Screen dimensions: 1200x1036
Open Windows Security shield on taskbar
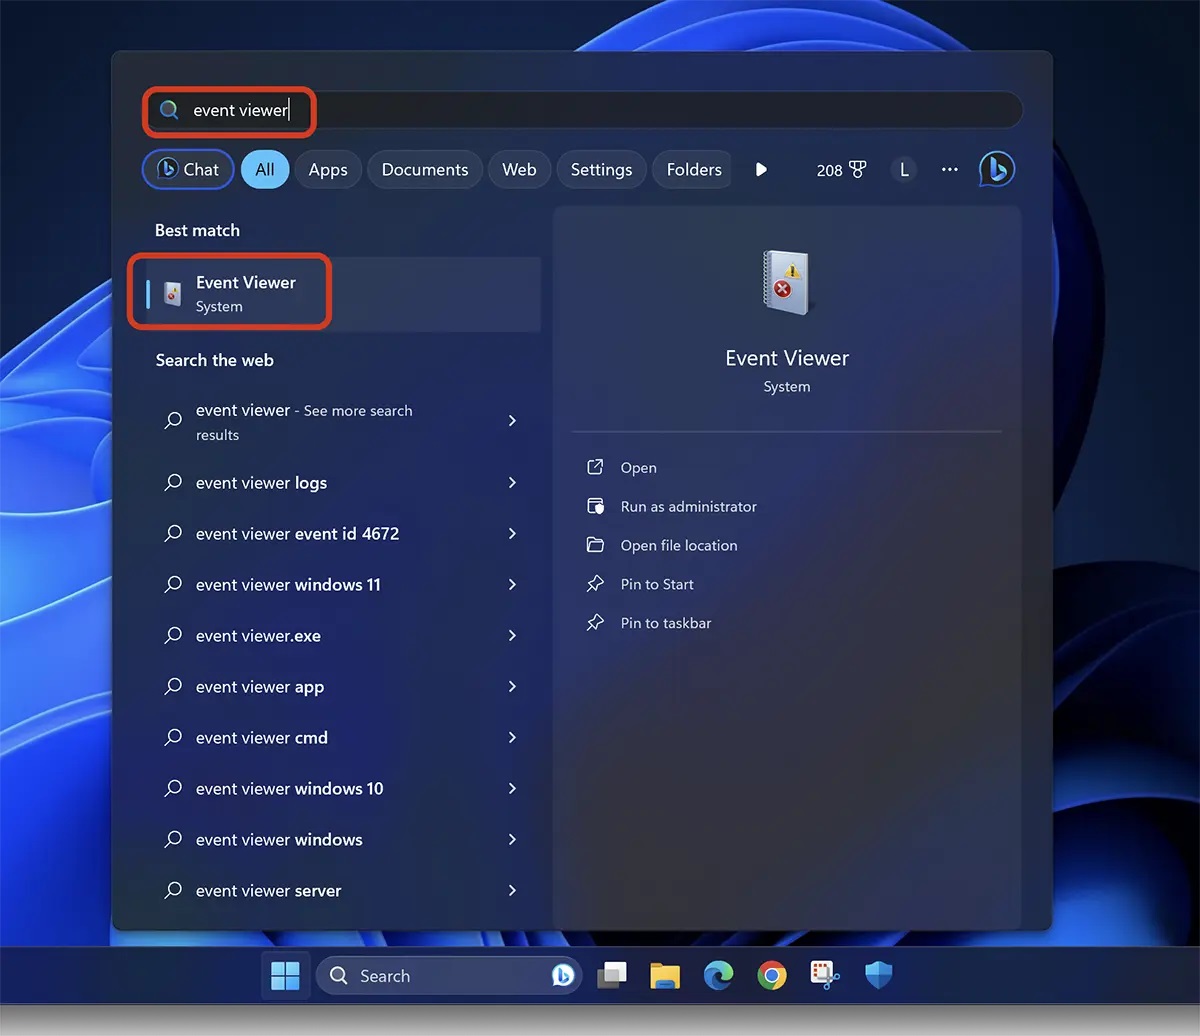(878, 976)
